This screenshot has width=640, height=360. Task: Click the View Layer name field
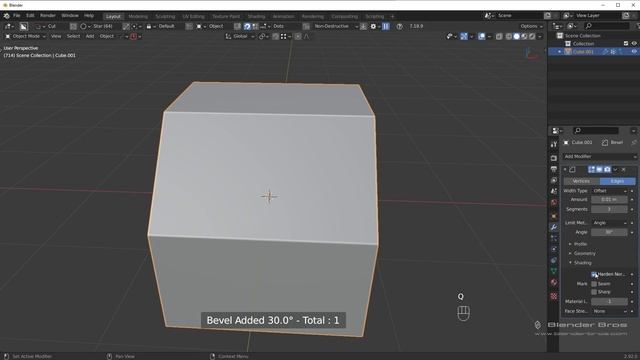click(x=598, y=16)
